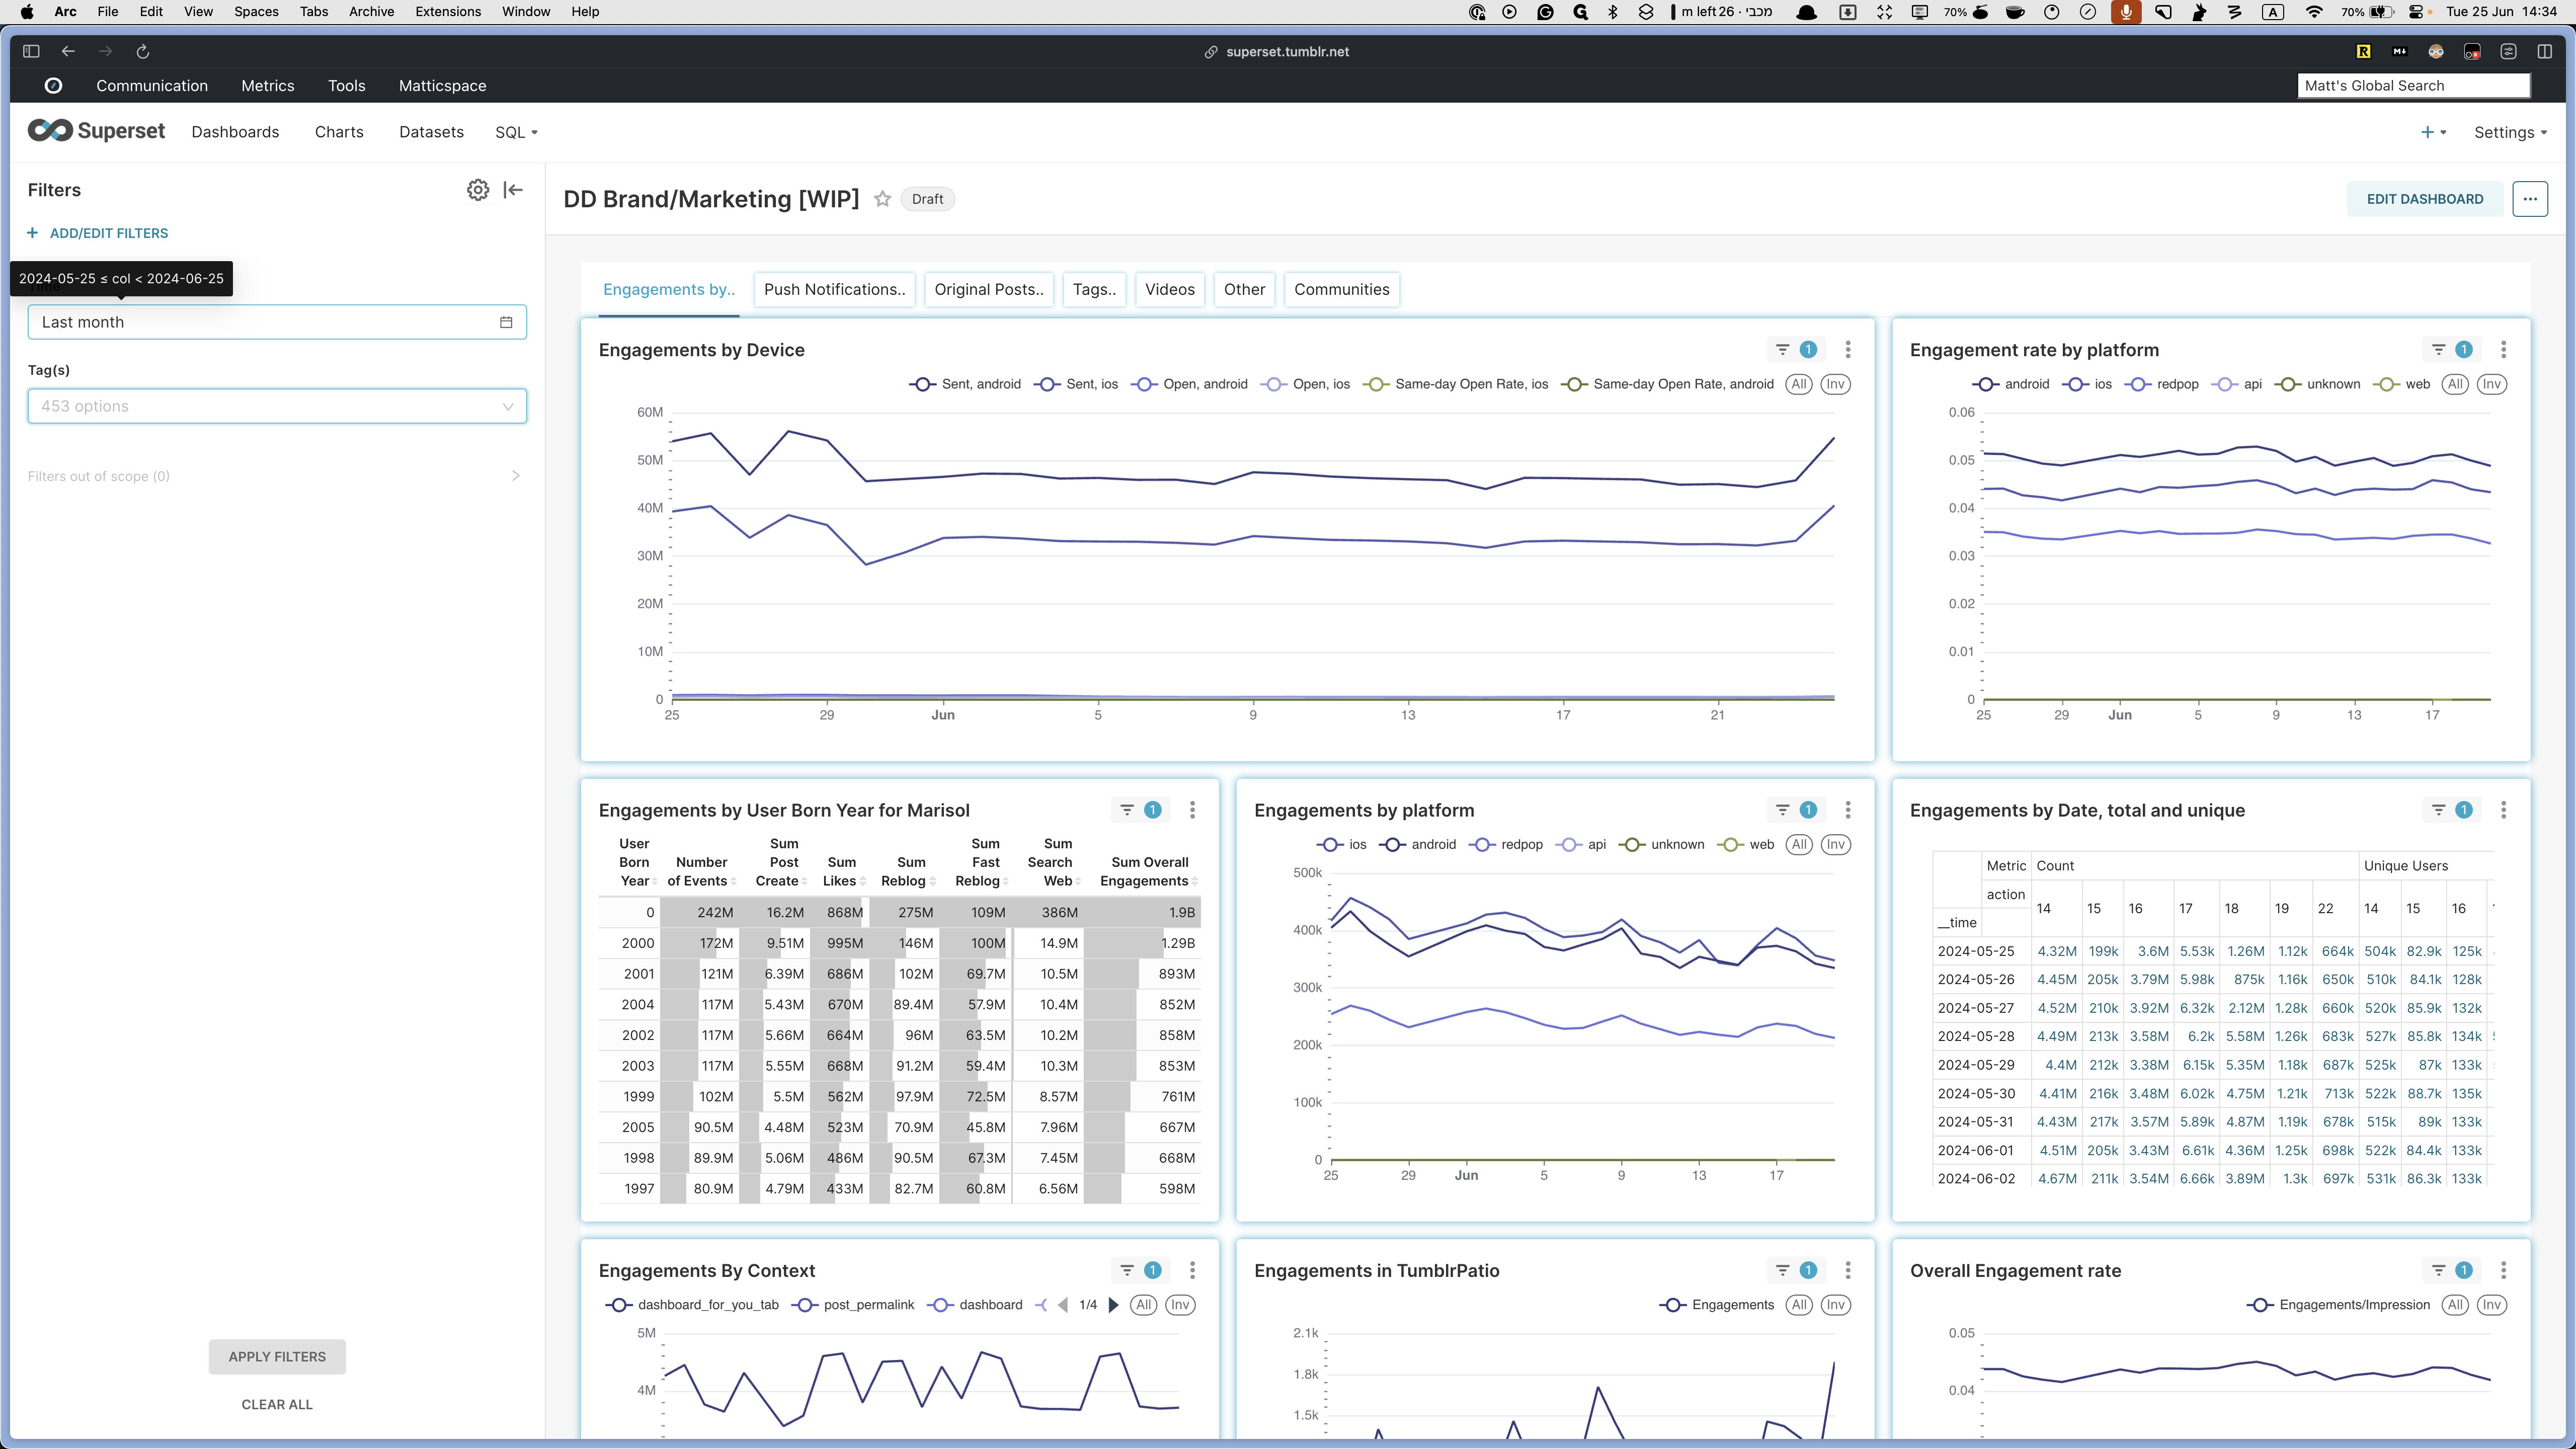Screen dimensions: 2576x1449
Task: Open Engagements in TumblrPatio kebab menu
Action: [1848, 1270]
